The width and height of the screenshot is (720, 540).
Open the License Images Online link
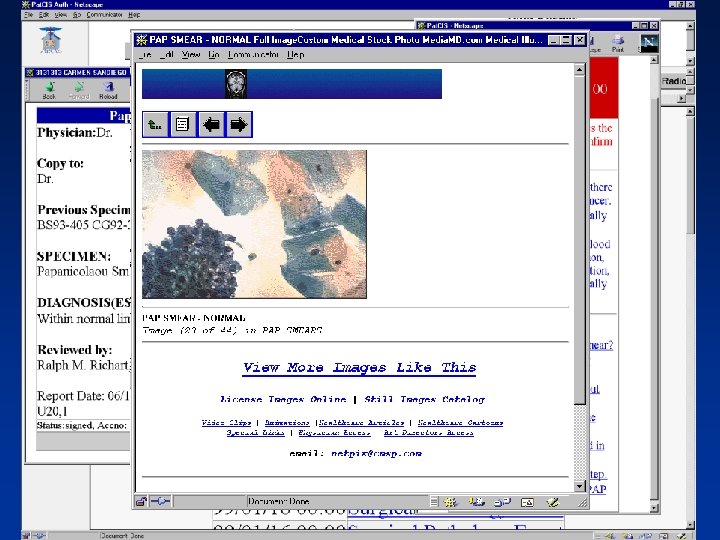coord(283,399)
